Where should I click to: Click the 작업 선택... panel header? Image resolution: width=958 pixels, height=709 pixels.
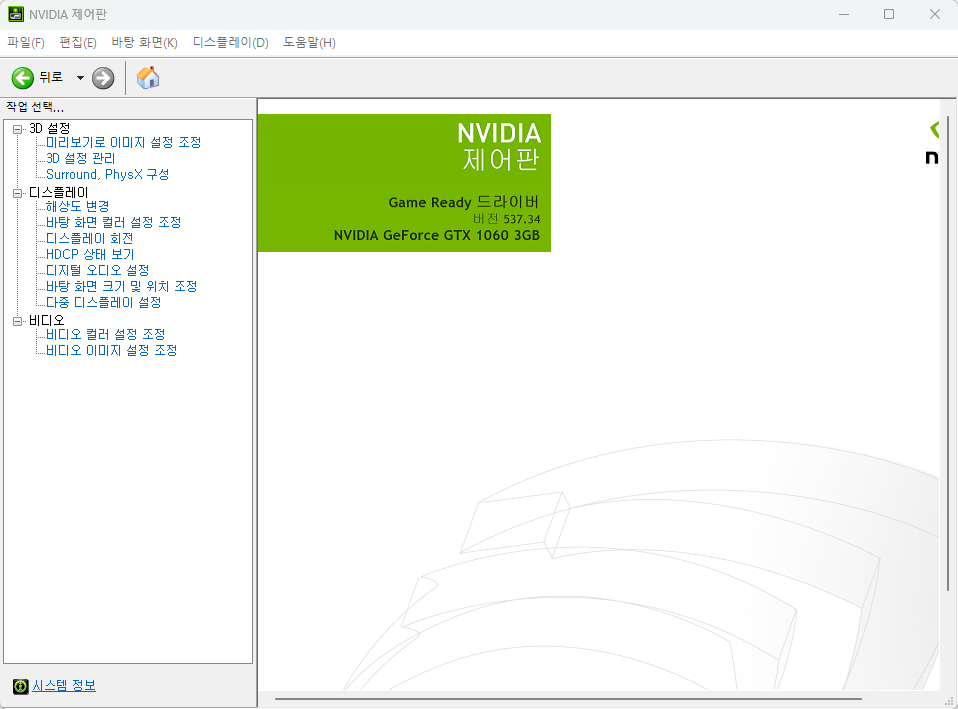(x=35, y=108)
